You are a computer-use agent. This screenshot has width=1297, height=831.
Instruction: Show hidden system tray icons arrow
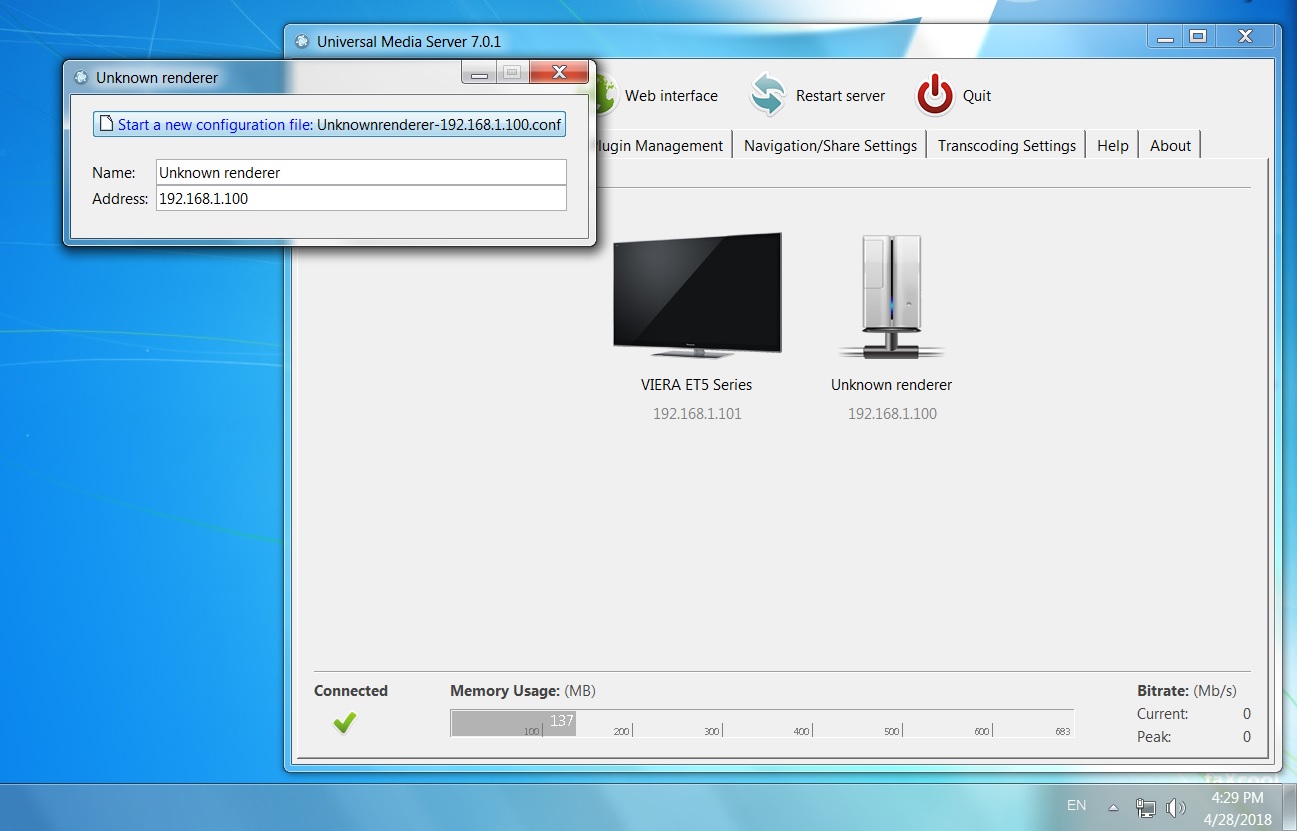tap(1113, 807)
